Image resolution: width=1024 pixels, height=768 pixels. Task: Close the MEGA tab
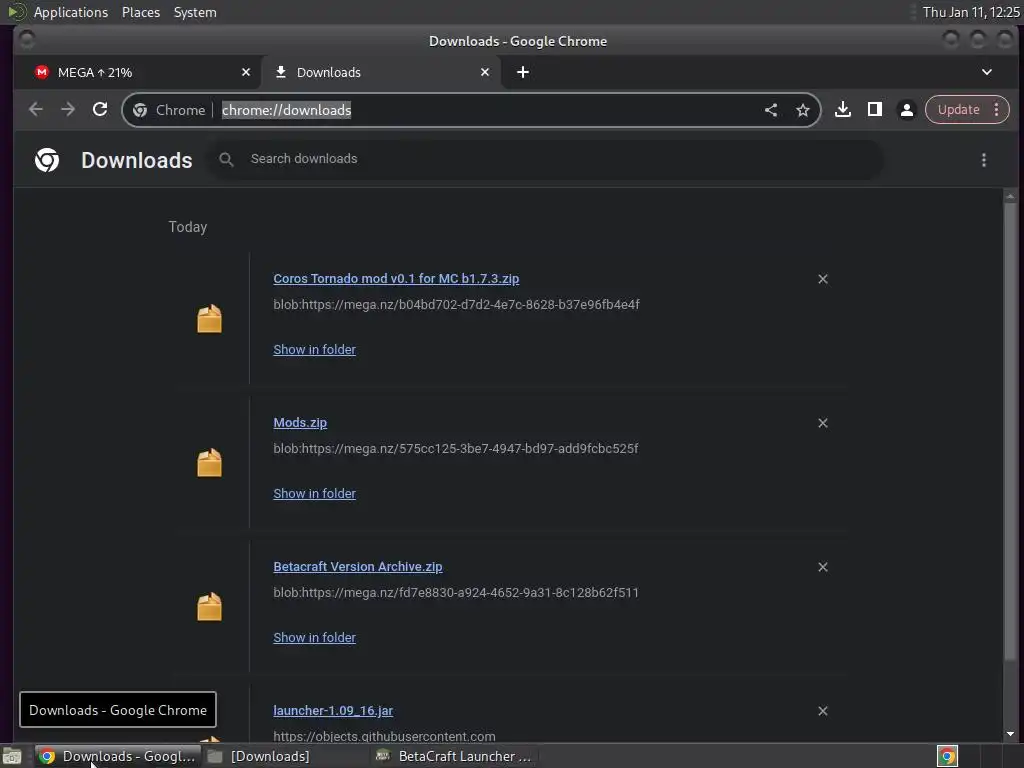point(246,72)
